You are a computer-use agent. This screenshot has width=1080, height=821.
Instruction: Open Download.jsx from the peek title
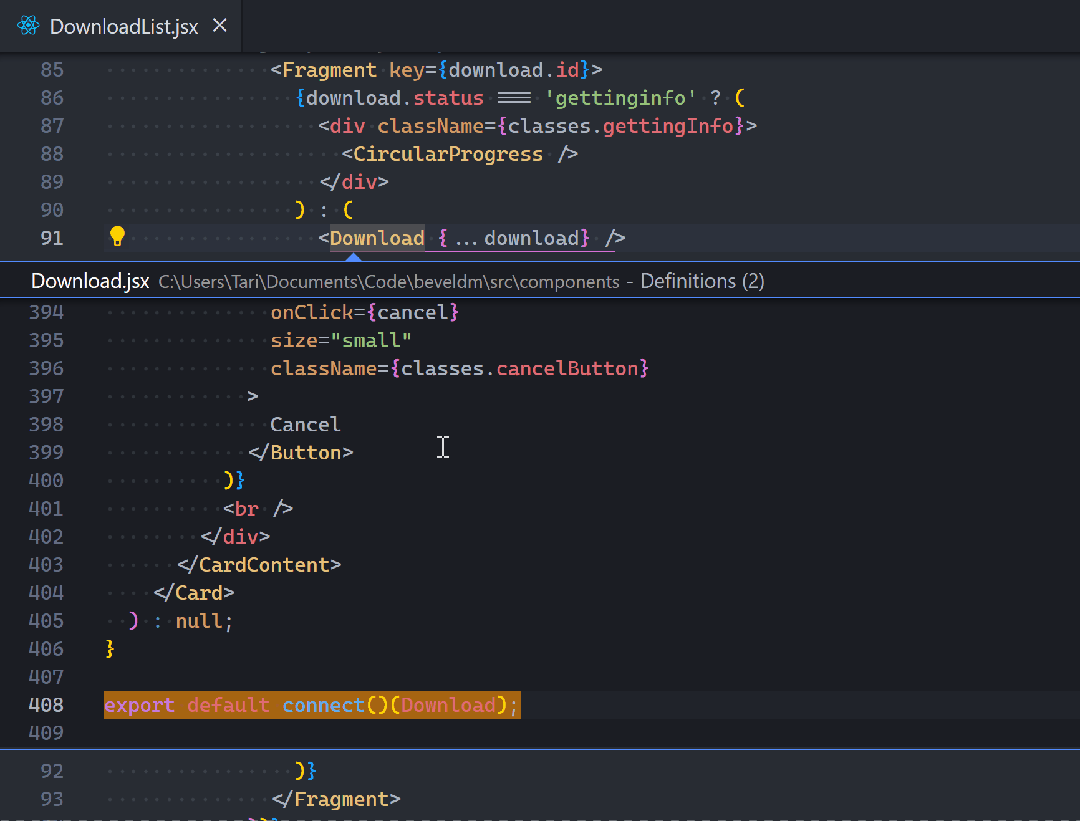90,281
